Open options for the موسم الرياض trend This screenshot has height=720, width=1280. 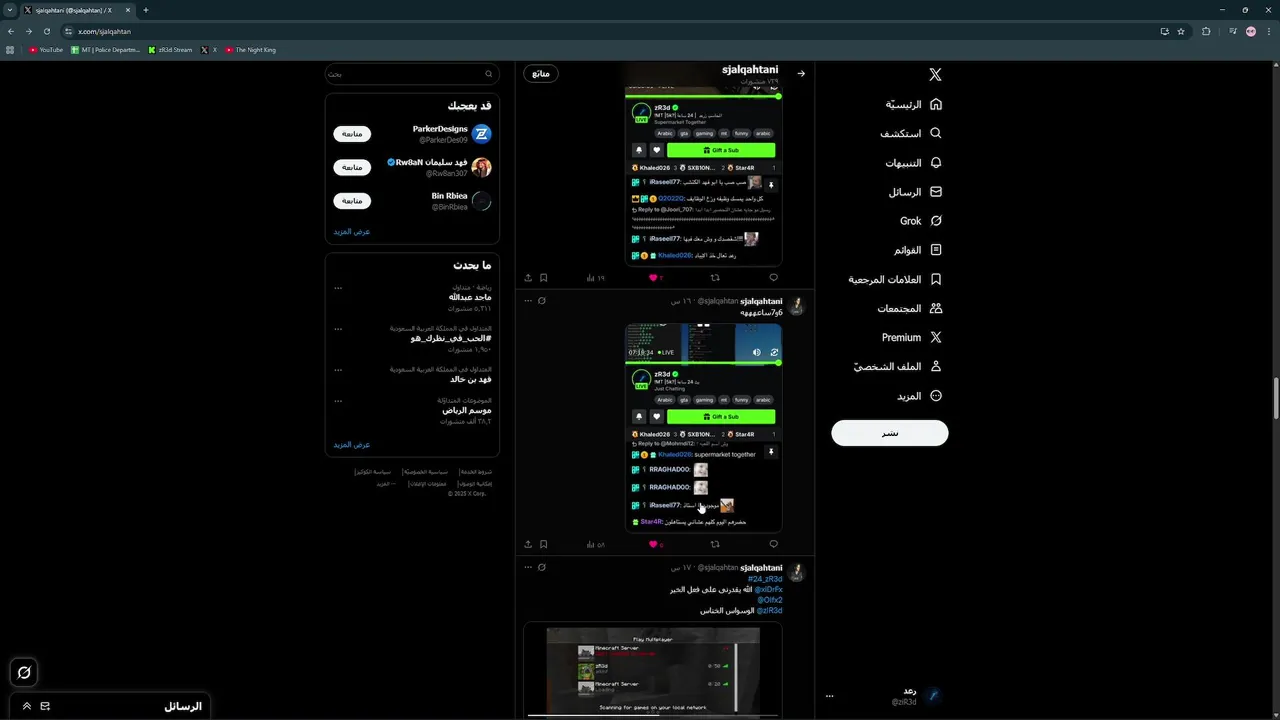coord(338,400)
